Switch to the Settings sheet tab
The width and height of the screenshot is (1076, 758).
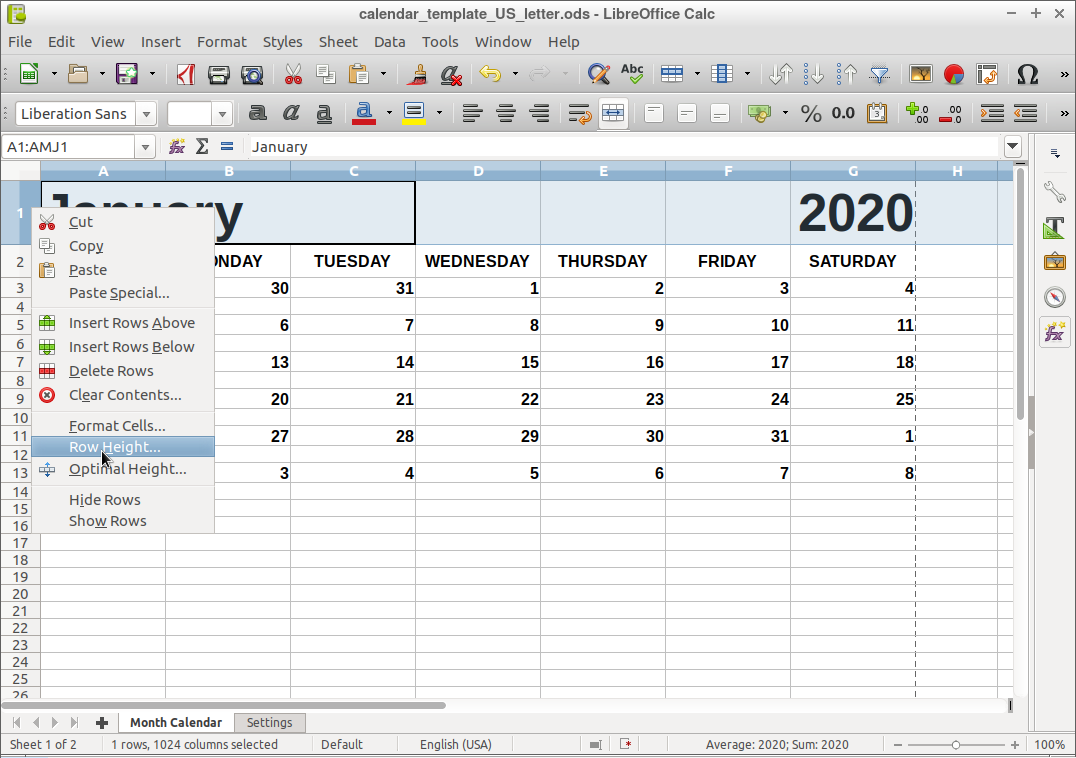(x=270, y=722)
